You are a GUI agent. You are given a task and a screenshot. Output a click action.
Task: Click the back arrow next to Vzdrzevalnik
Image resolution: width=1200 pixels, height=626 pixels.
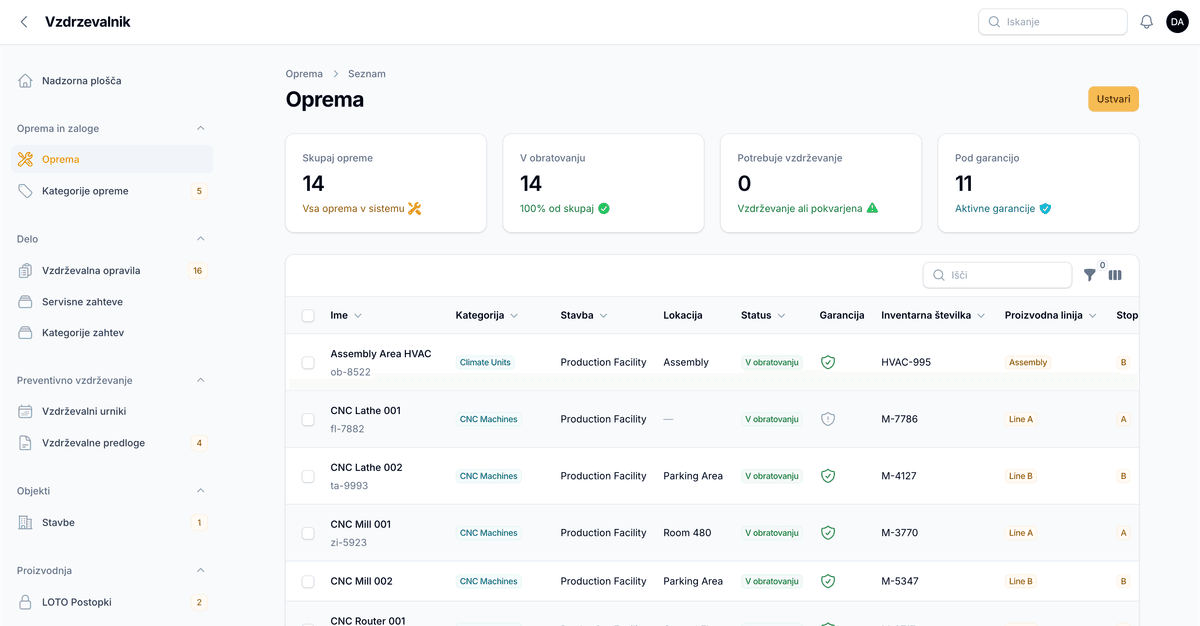tap(24, 22)
